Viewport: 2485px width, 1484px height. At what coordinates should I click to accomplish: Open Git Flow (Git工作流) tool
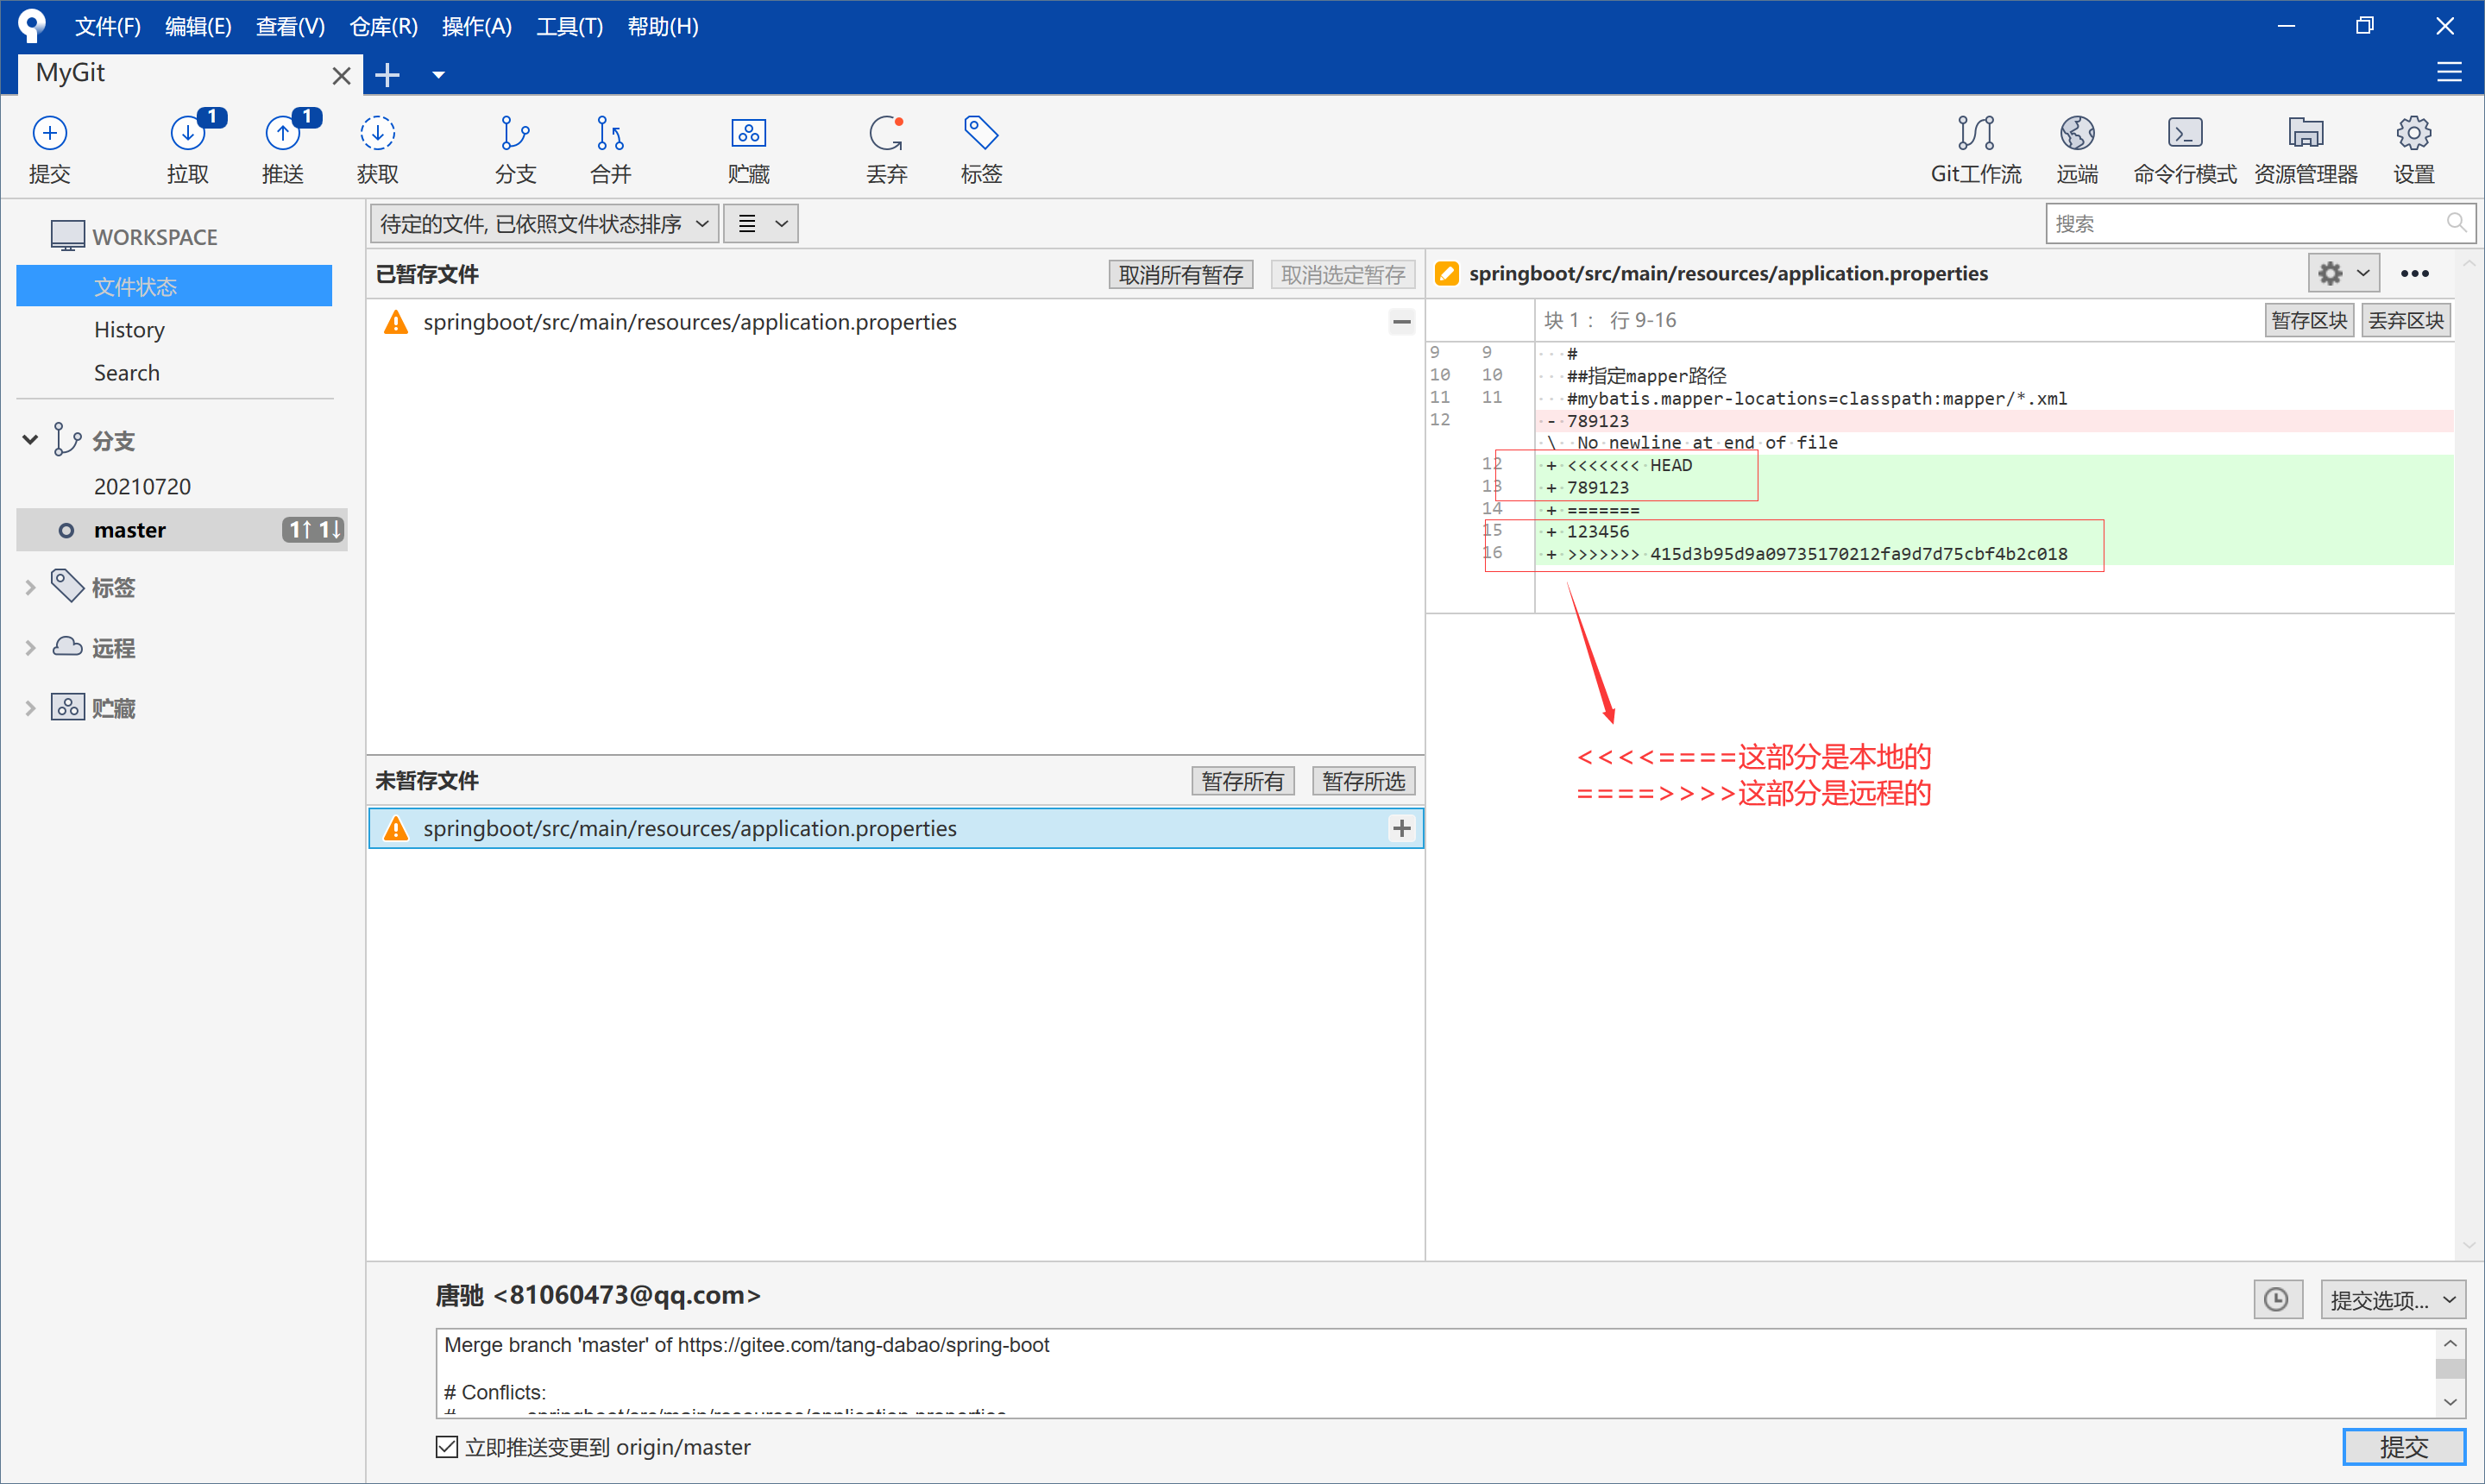[1975, 134]
